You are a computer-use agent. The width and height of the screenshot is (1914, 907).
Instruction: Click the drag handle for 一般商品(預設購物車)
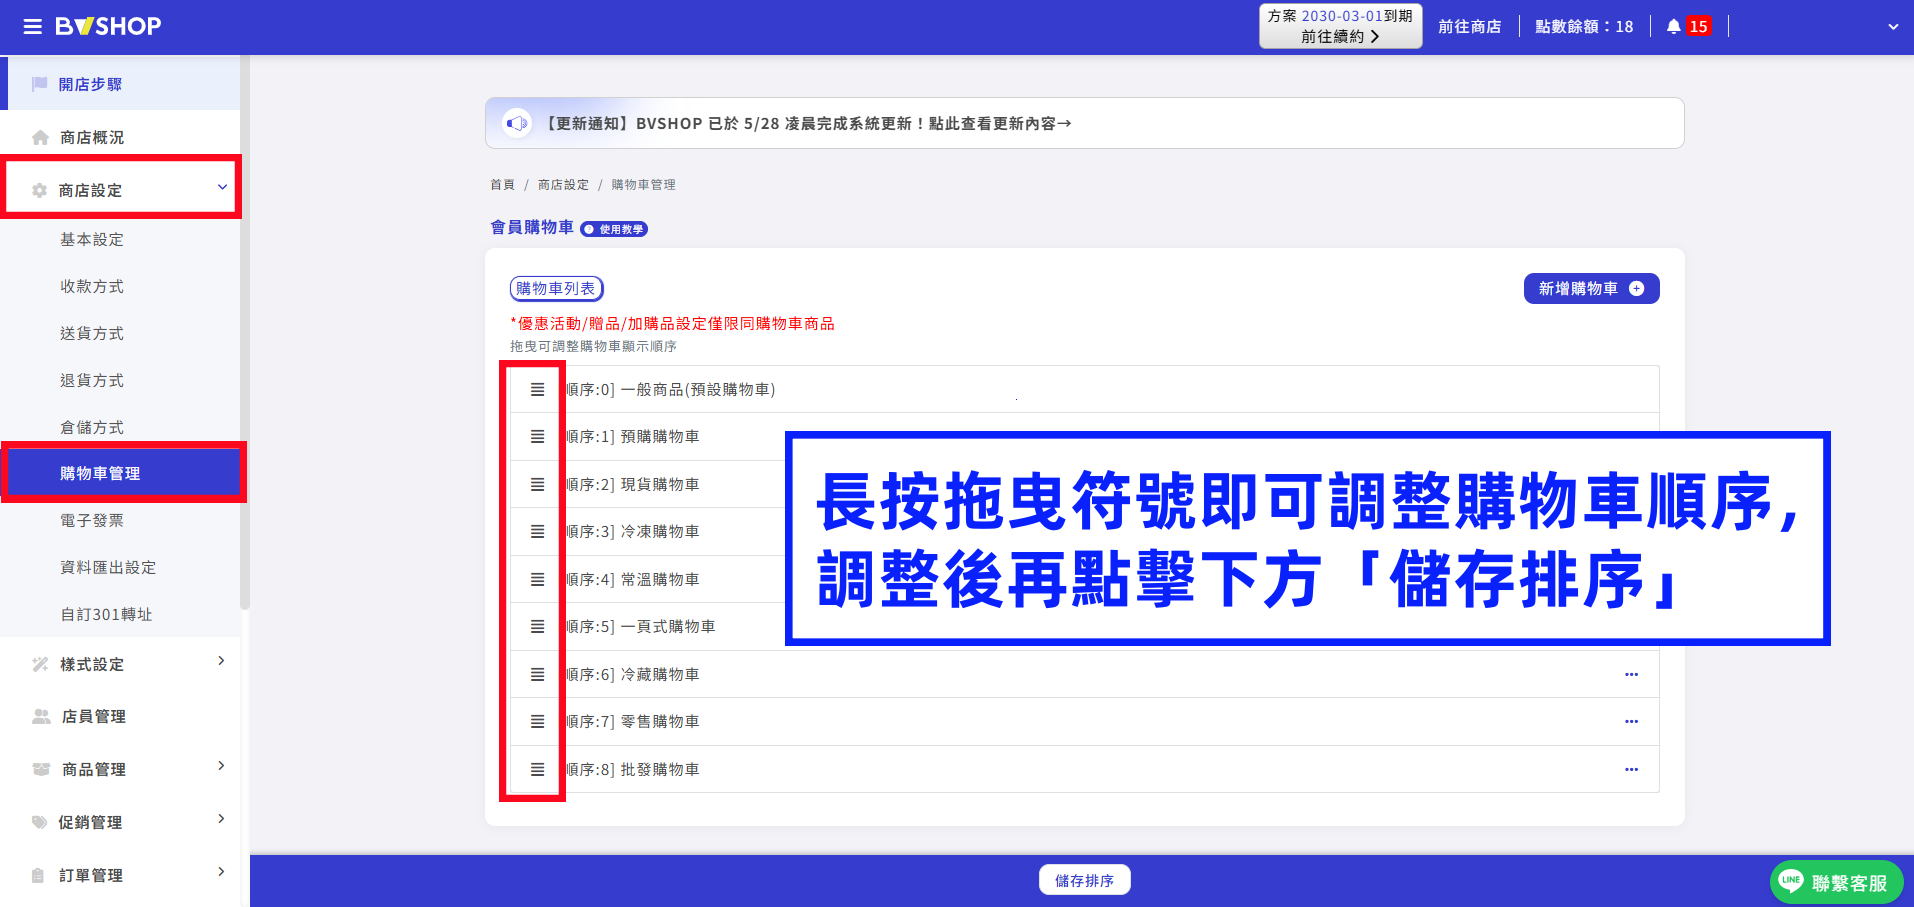click(537, 389)
